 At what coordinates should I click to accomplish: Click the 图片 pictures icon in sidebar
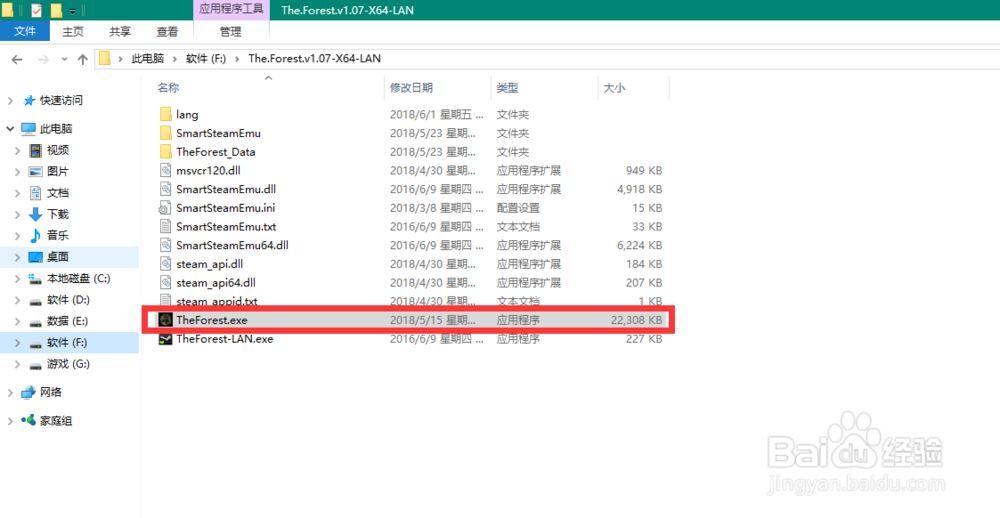(x=36, y=172)
